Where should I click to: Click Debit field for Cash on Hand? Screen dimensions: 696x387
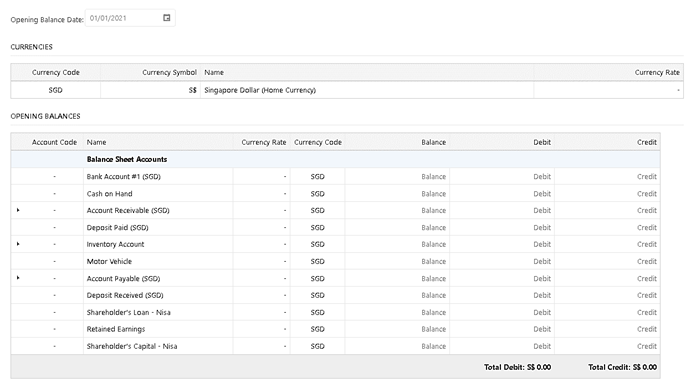(502, 194)
